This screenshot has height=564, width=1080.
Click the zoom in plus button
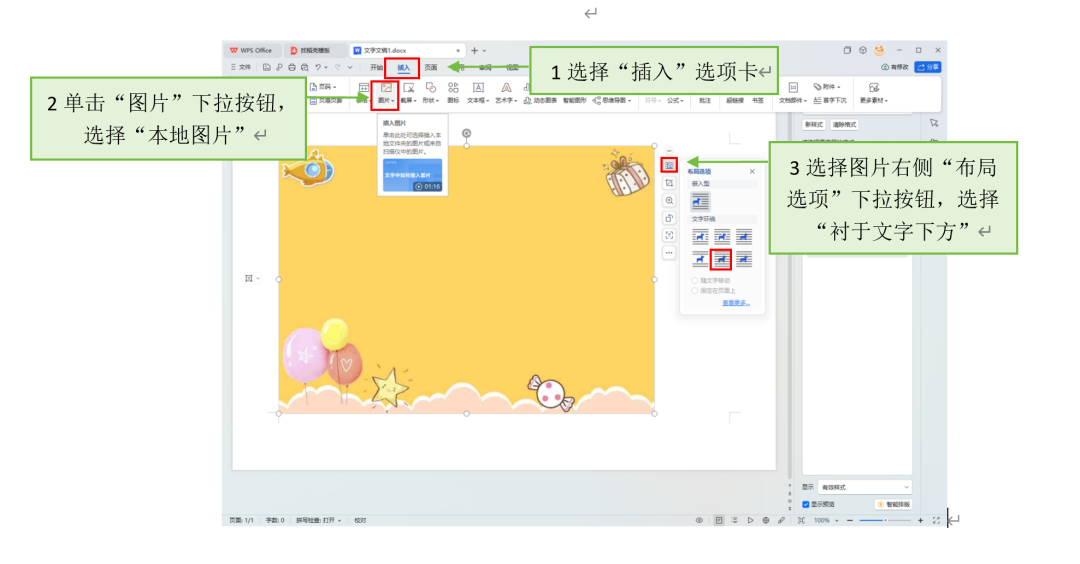click(920, 521)
